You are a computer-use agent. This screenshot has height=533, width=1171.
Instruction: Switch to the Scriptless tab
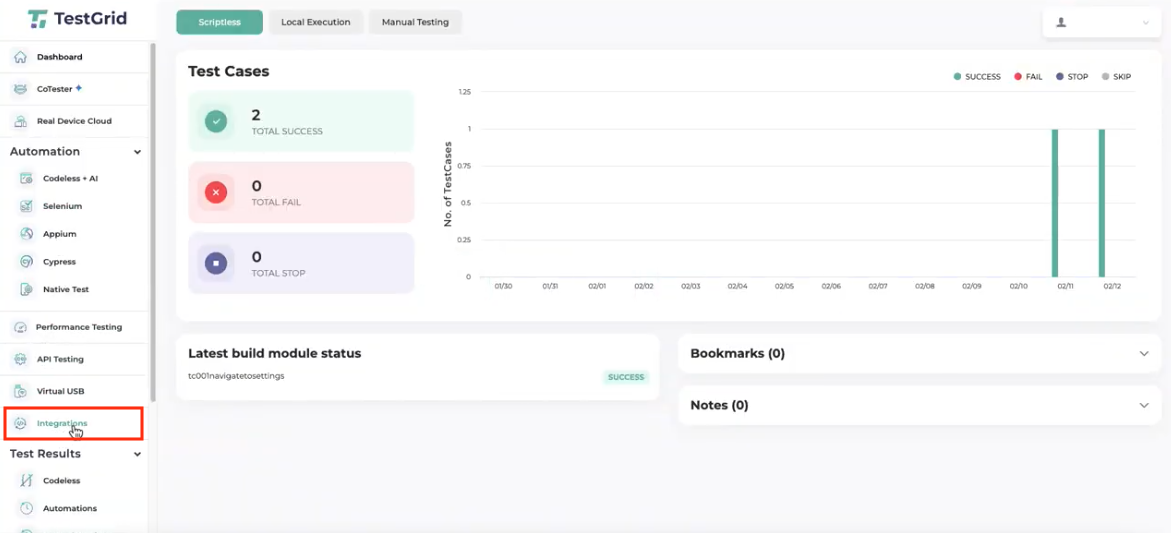pos(220,22)
